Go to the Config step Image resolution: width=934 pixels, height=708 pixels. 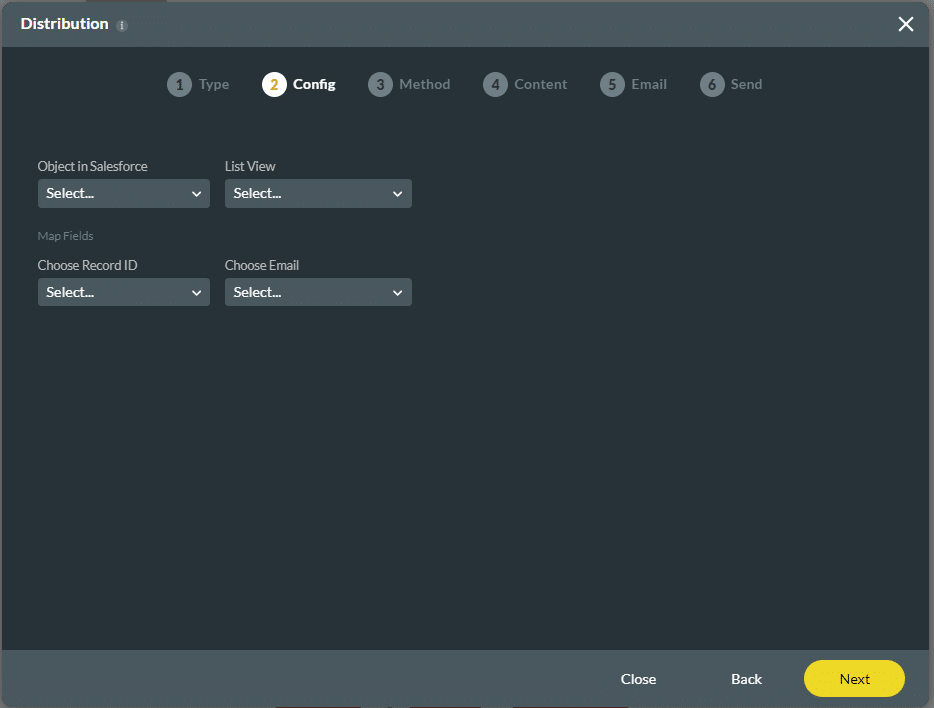click(273, 84)
